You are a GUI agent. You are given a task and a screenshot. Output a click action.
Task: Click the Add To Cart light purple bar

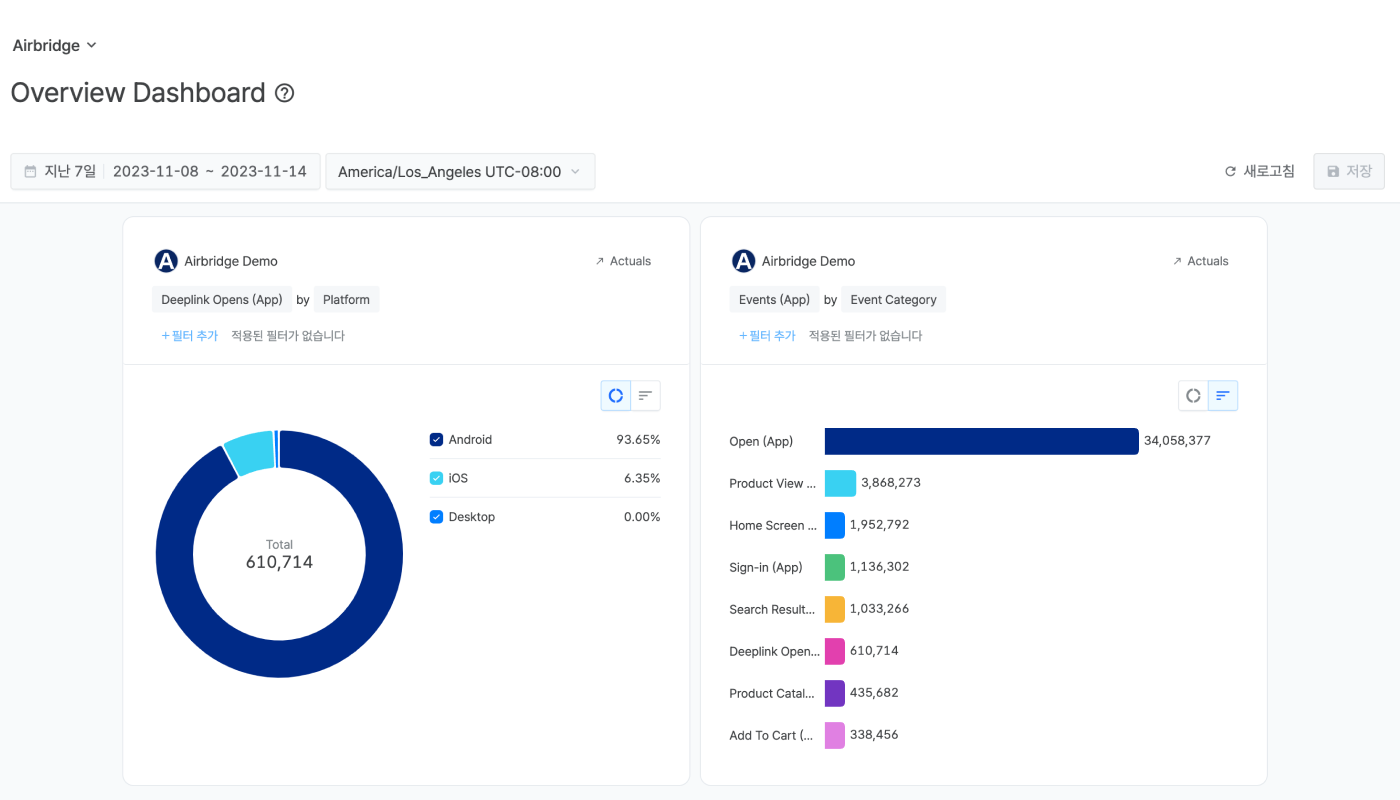coord(835,735)
